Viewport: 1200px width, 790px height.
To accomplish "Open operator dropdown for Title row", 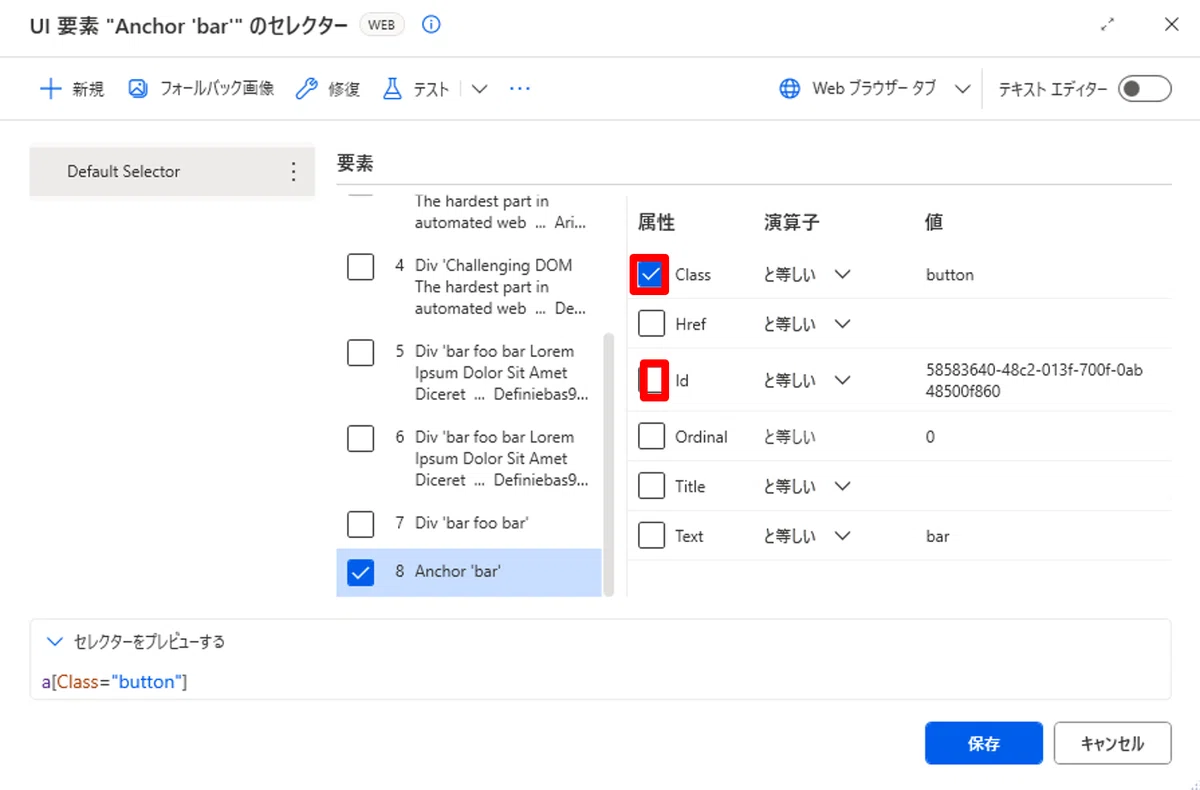I will 843,486.
